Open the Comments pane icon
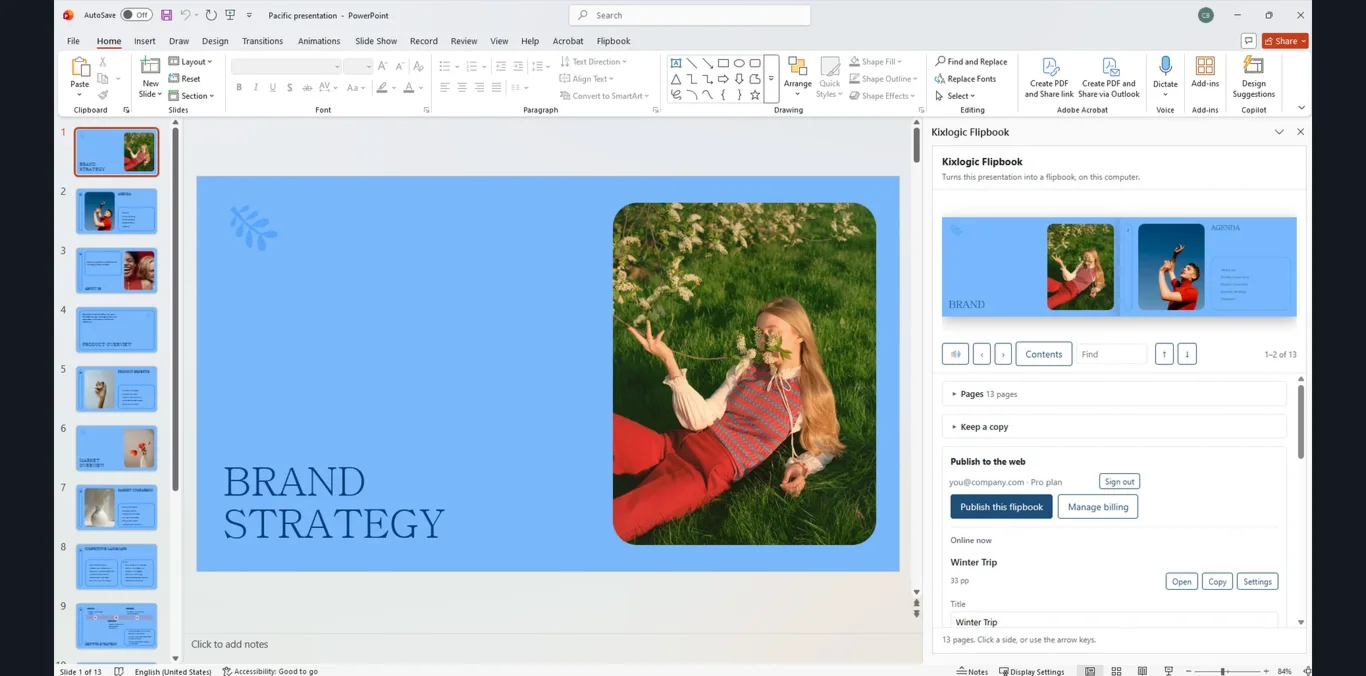Viewport: 1366px width, 676px height. pos(1248,41)
